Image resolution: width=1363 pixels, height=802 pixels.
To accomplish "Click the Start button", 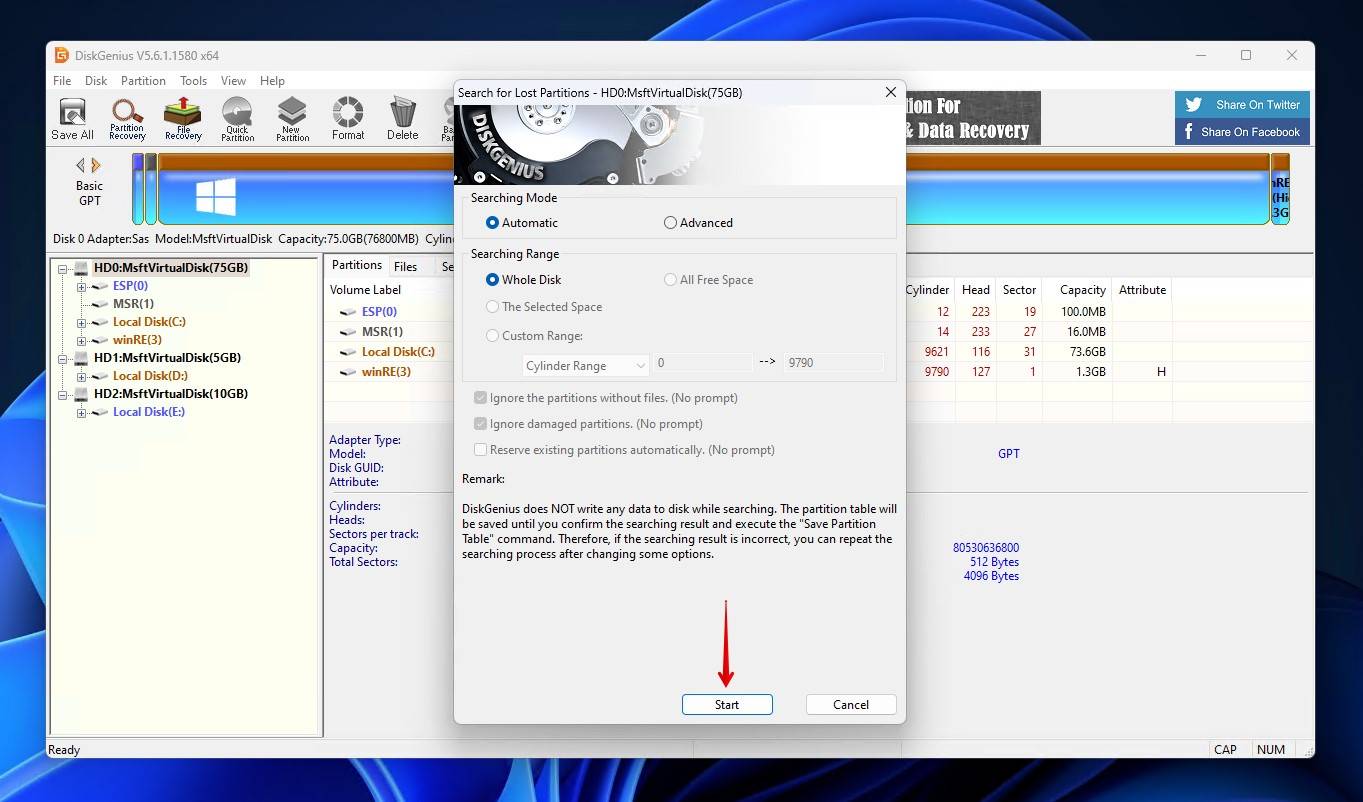I will [727, 704].
